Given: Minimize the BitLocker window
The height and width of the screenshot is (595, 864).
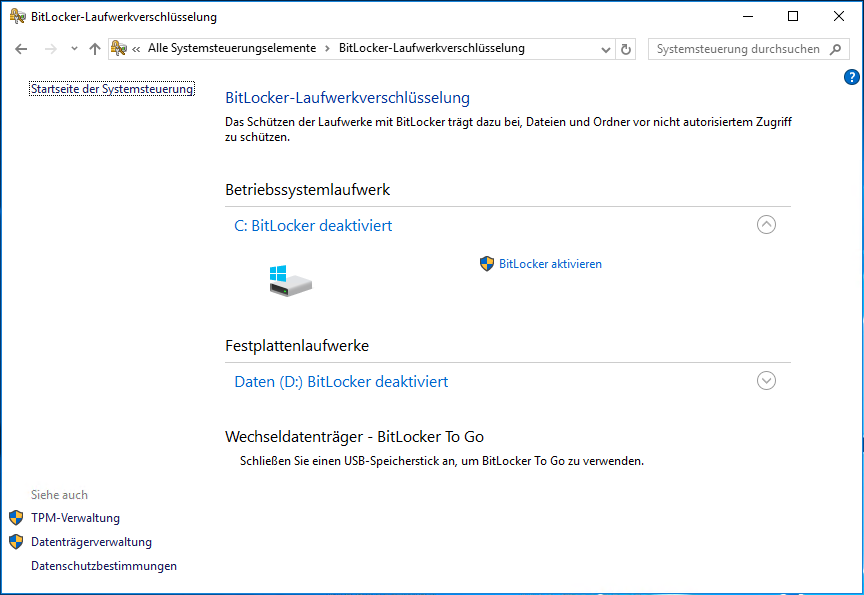Looking at the screenshot, I should click(x=748, y=17).
